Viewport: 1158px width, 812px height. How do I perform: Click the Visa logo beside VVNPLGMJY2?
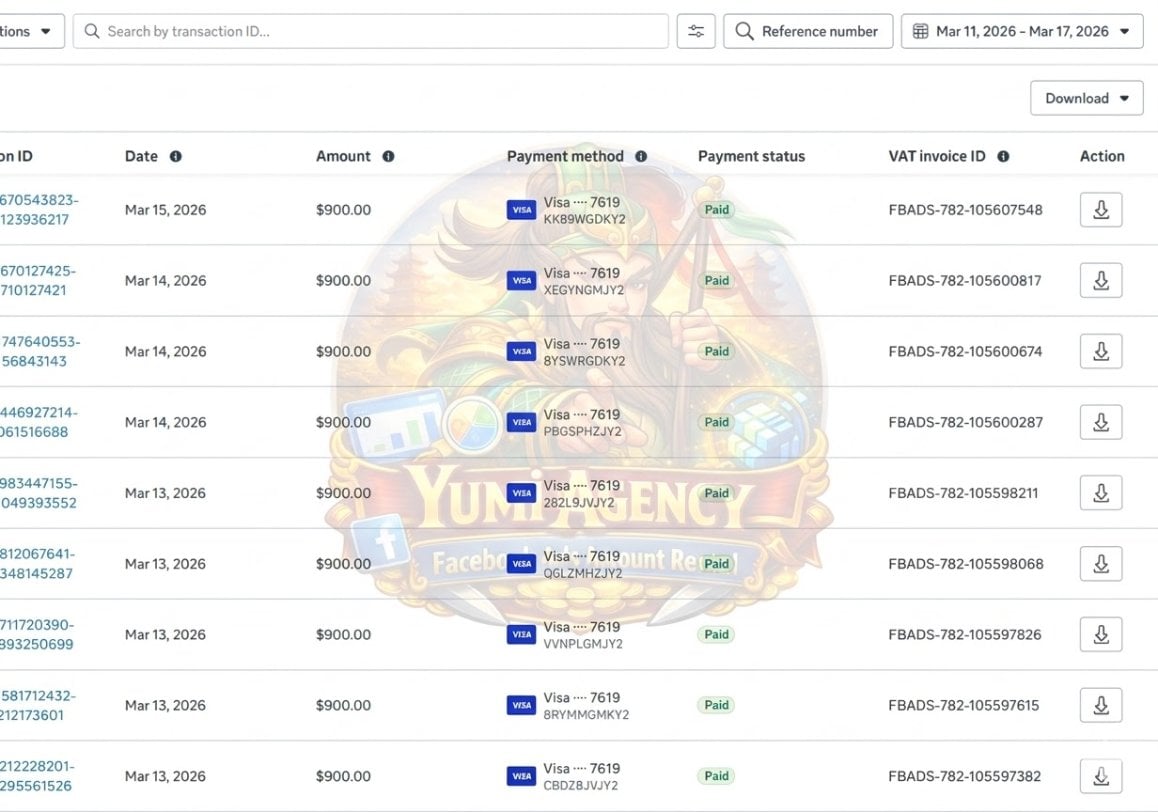pyautogui.click(x=521, y=635)
